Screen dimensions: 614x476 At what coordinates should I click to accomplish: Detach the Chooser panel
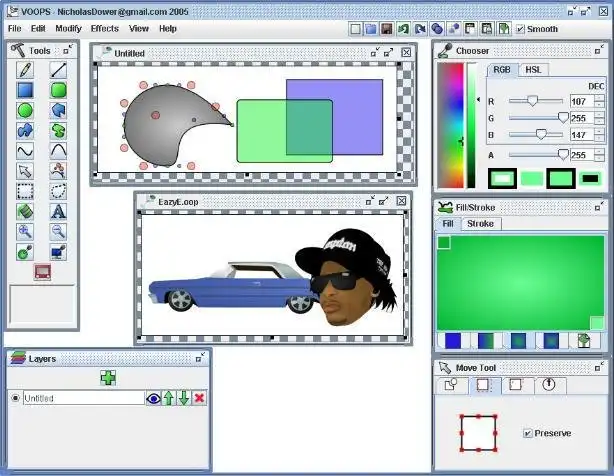tap(599, 50)
